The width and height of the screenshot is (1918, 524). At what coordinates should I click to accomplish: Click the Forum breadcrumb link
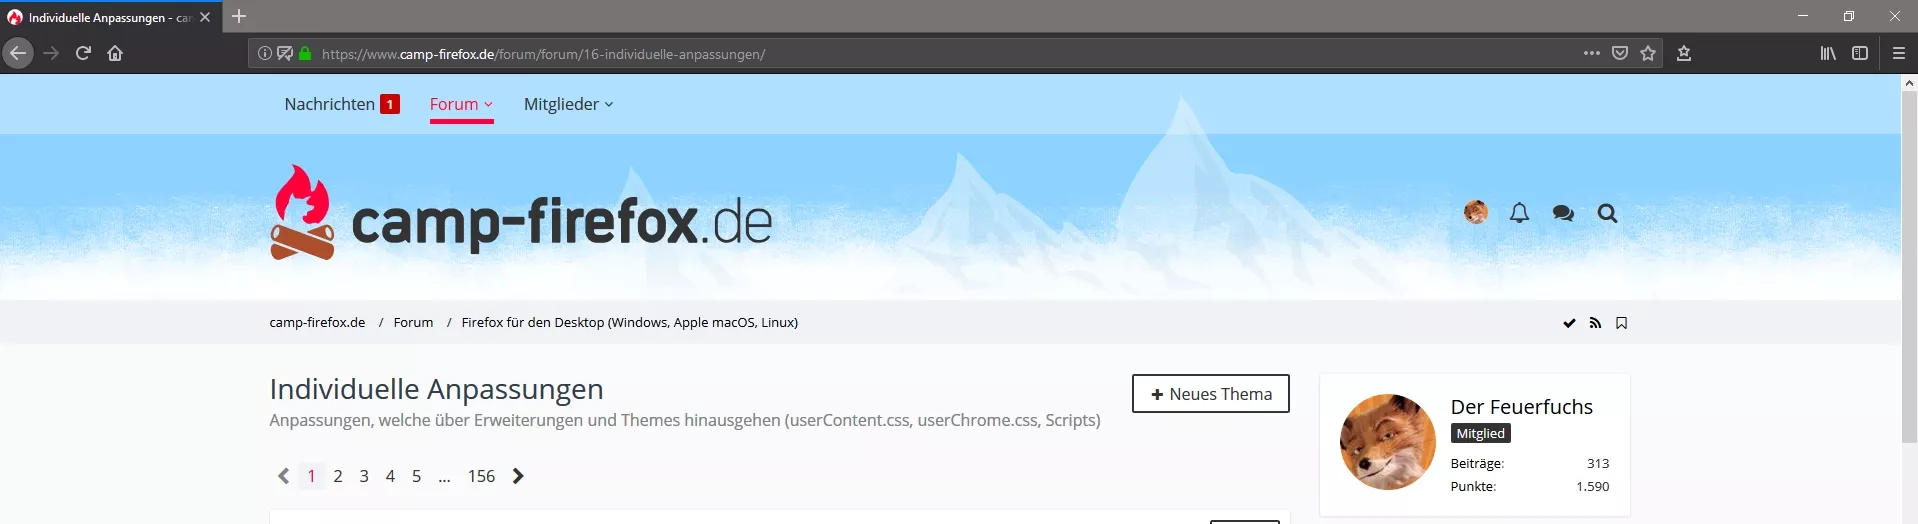(413, 322)
